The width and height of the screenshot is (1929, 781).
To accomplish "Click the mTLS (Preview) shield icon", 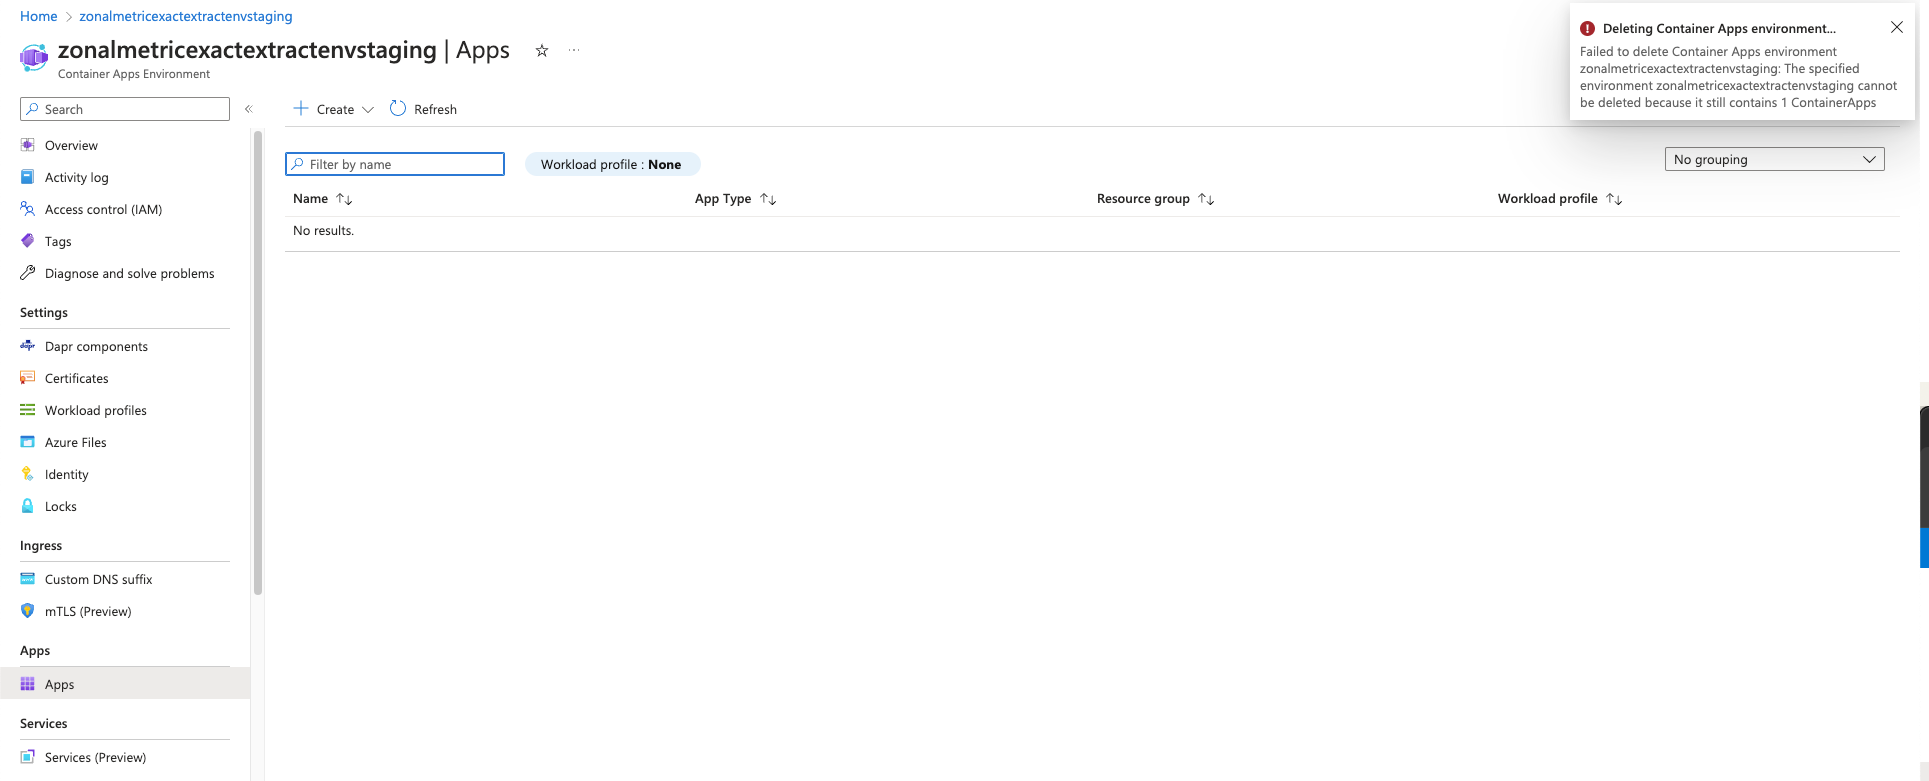I will (28, 611).
